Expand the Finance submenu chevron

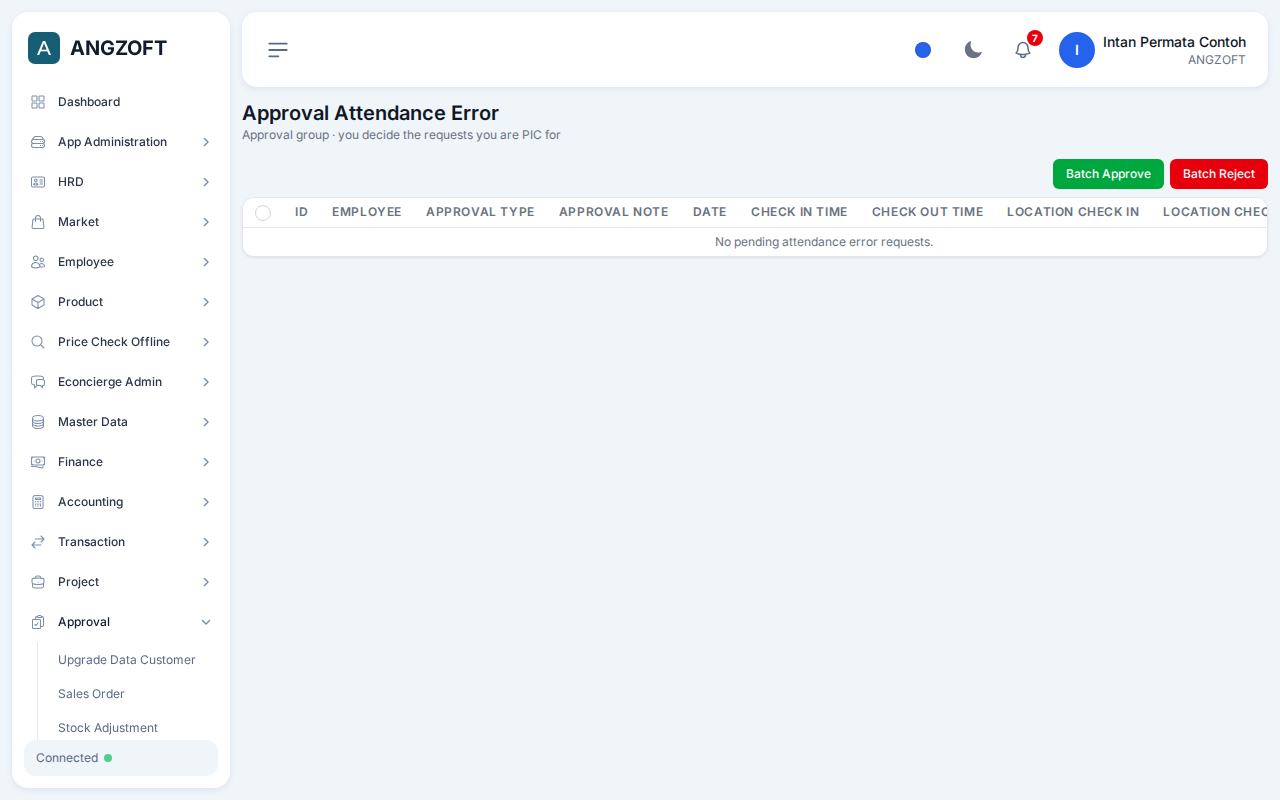(x=206, y=462)
